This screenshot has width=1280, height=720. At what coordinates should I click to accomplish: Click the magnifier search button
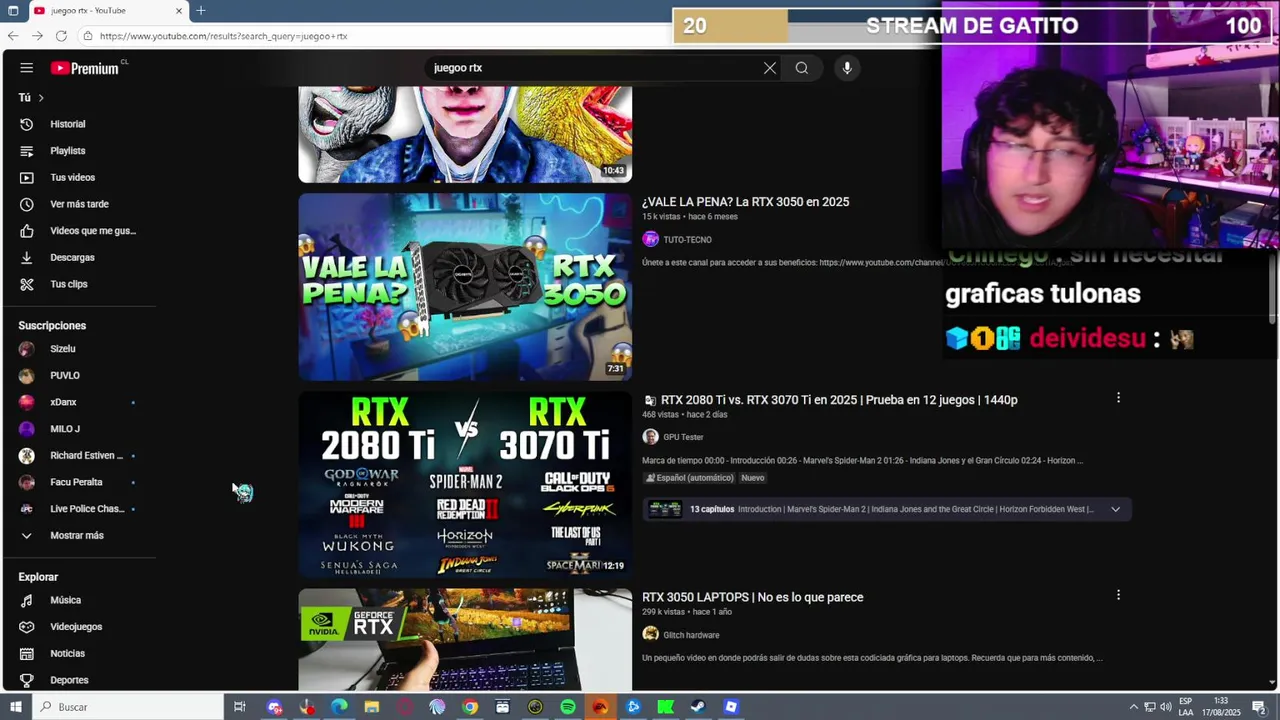pyautogui.click(x=802, y=68)
